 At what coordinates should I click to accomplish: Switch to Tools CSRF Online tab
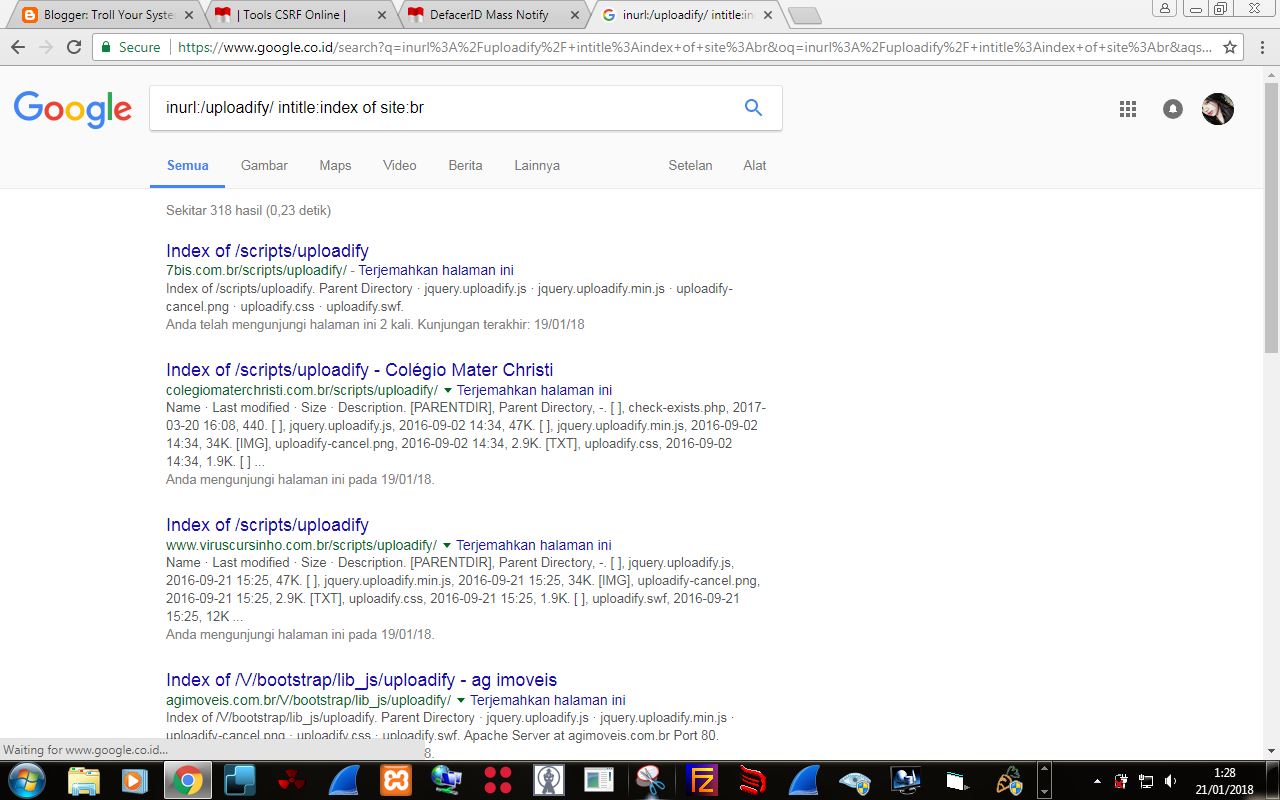coord(300,15)
